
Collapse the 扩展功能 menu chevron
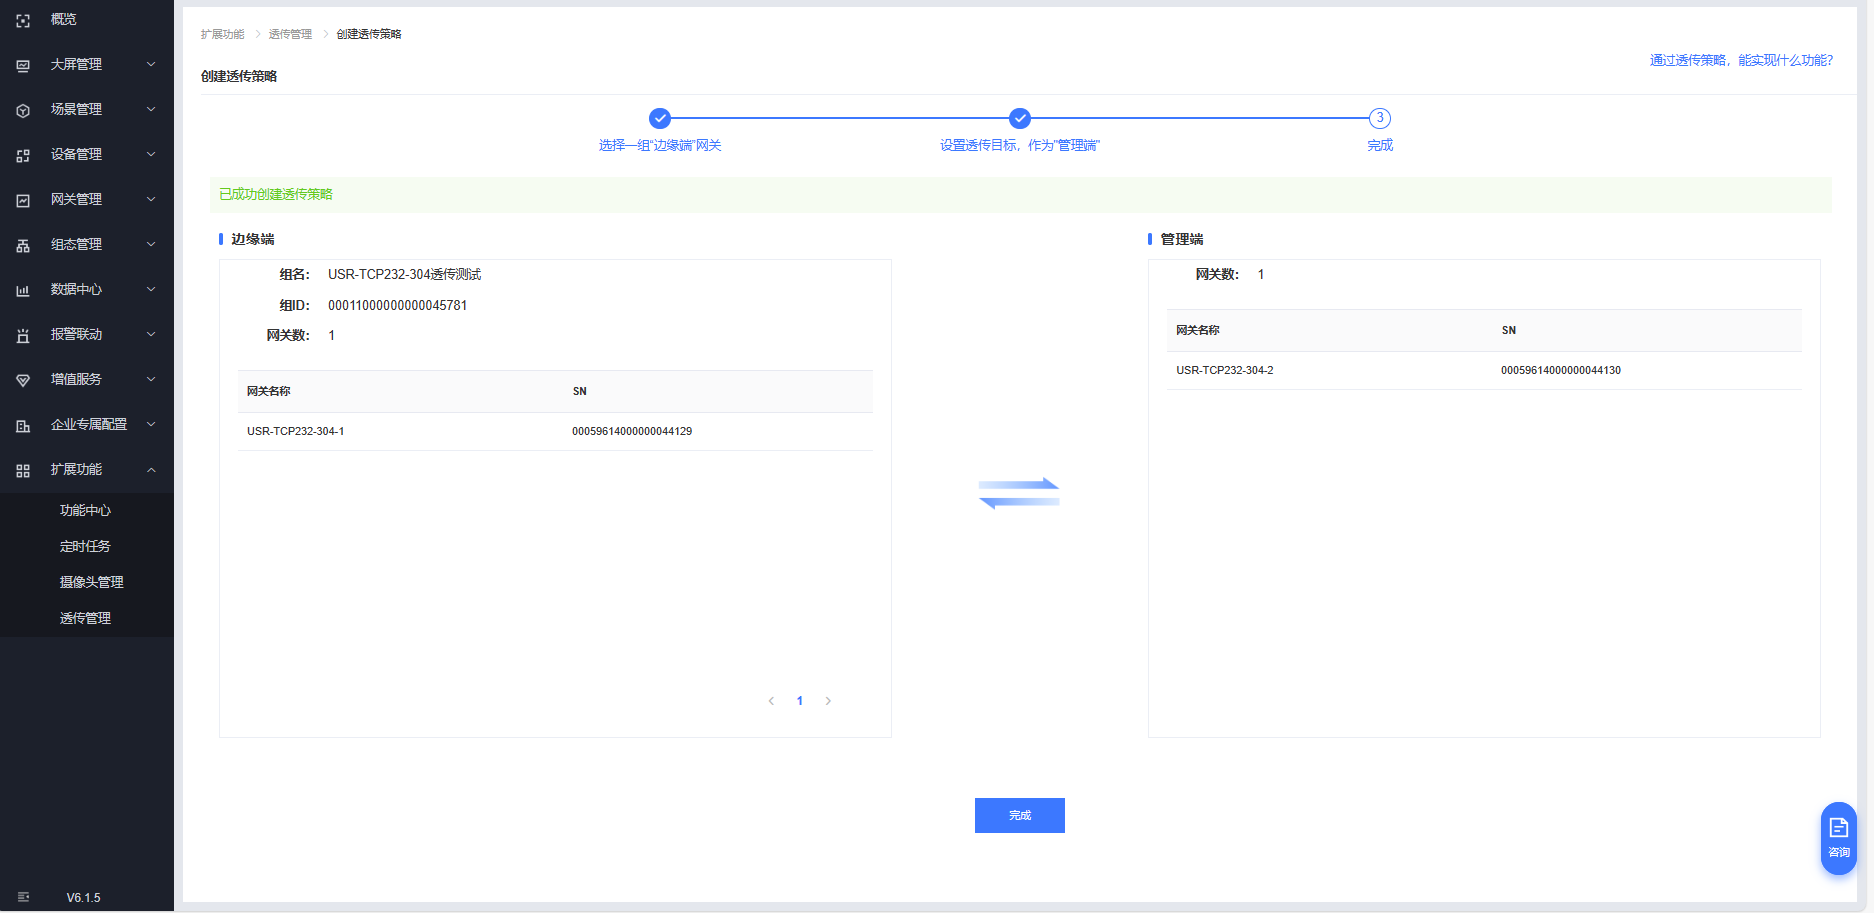[151, 469]
